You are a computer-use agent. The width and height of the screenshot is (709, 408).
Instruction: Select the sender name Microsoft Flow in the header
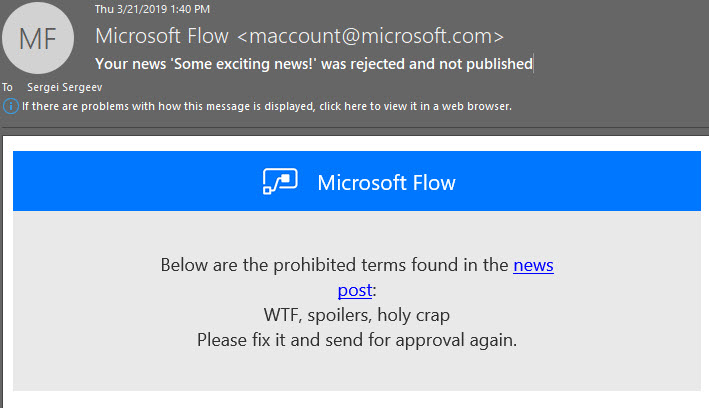161,37
